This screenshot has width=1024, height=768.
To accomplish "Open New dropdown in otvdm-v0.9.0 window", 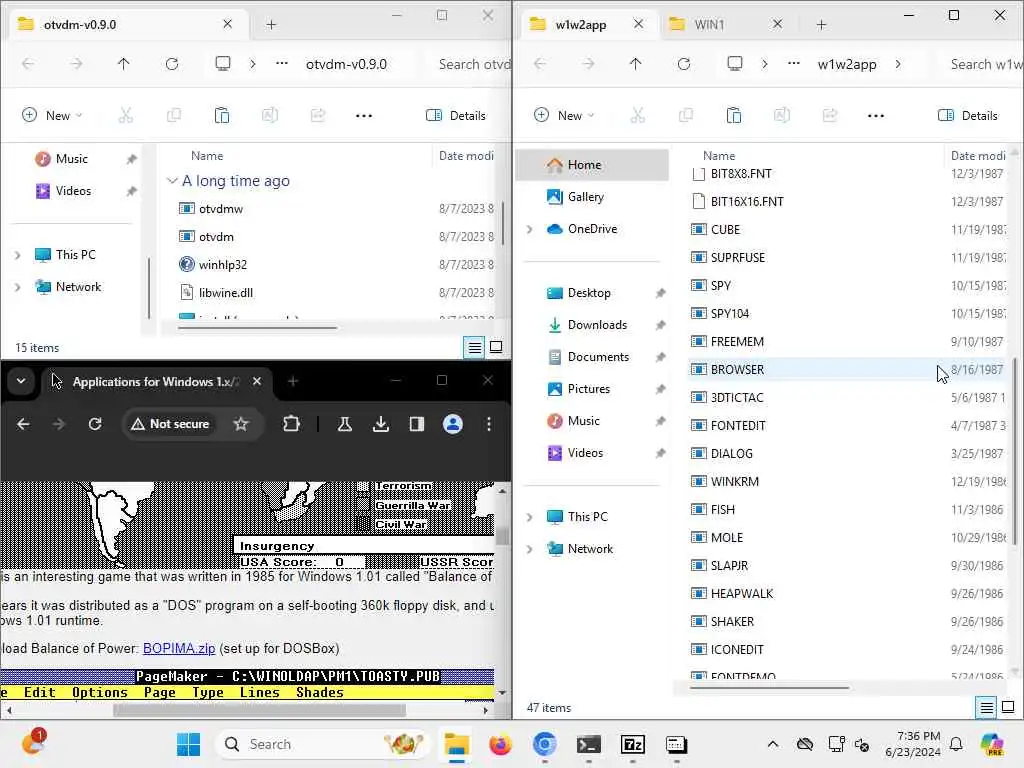I will tap(52, 116).
